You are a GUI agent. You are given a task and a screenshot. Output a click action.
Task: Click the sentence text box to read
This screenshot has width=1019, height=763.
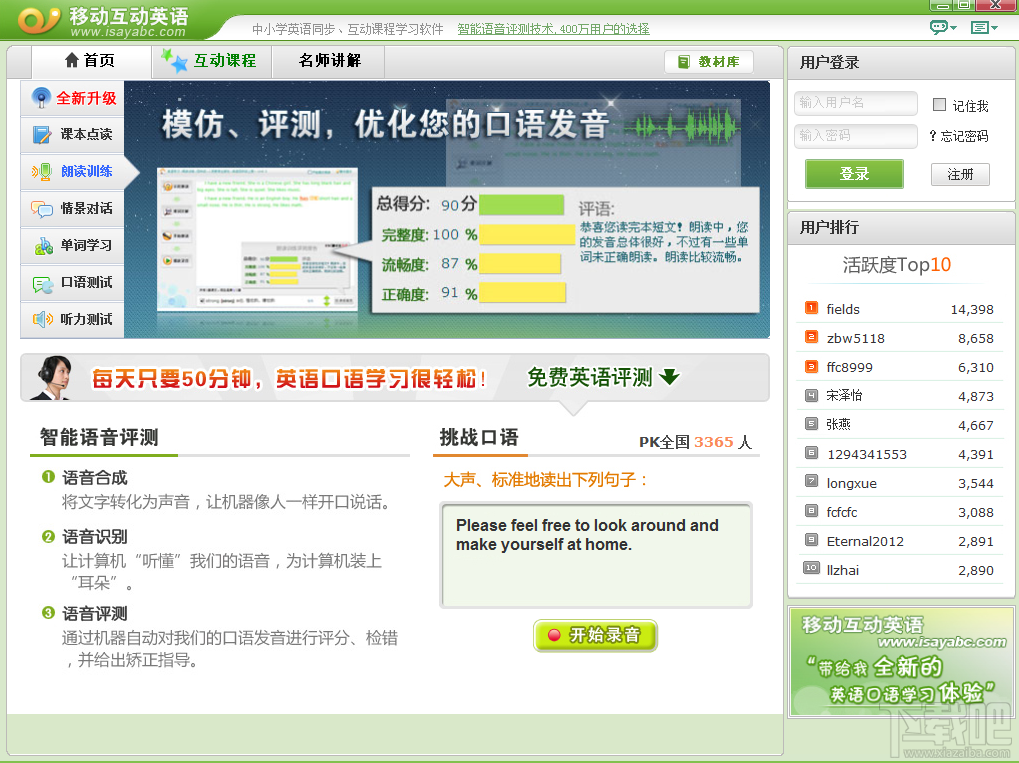click(595, 555)
